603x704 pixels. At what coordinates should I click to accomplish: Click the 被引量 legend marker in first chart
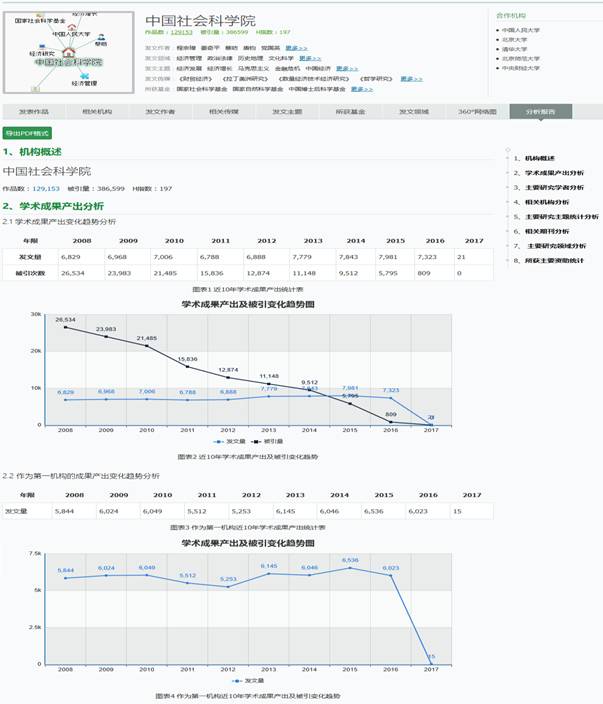pos(256,441)
